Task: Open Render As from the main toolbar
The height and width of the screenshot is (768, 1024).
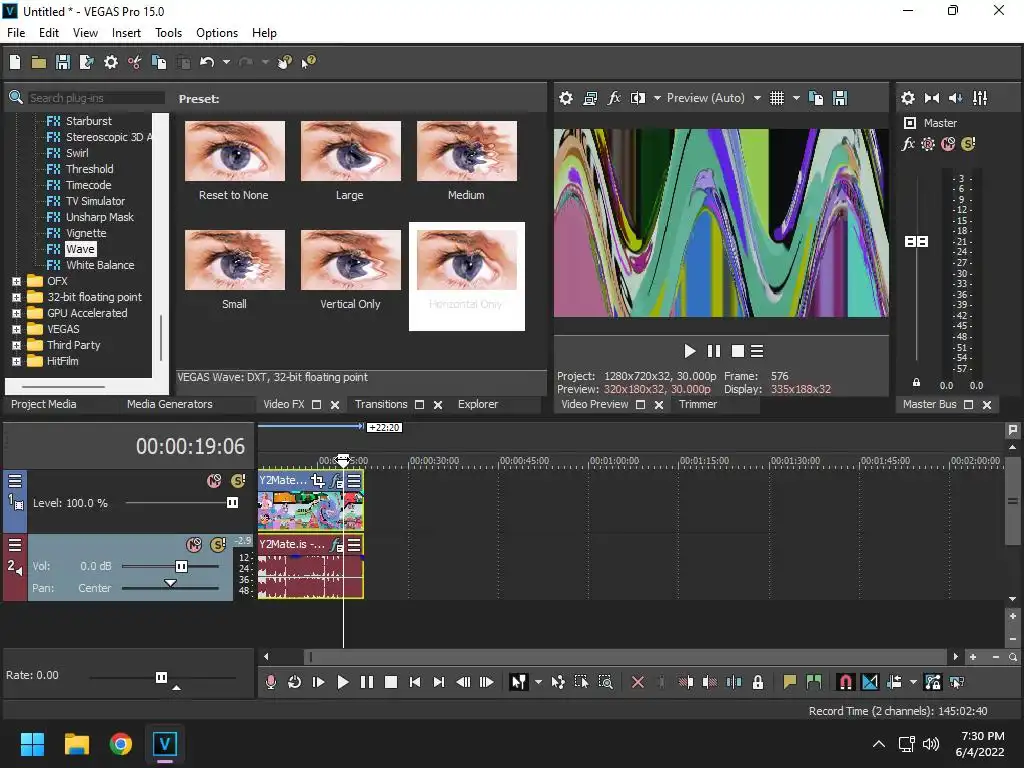Action: [x=86, y=62]
